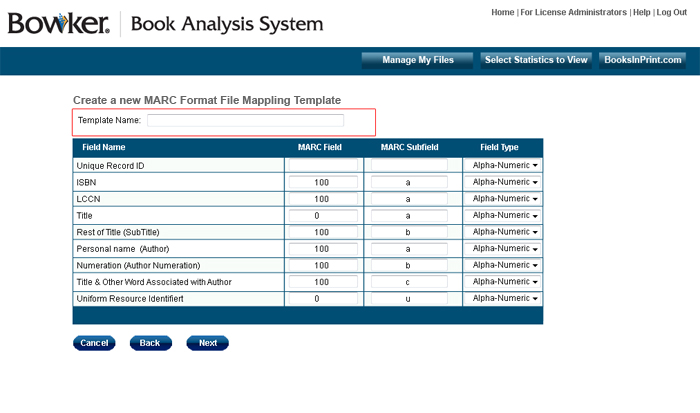The image size is (700, 413).
Task: Click the Next button
Action: (x=208, y=343)
